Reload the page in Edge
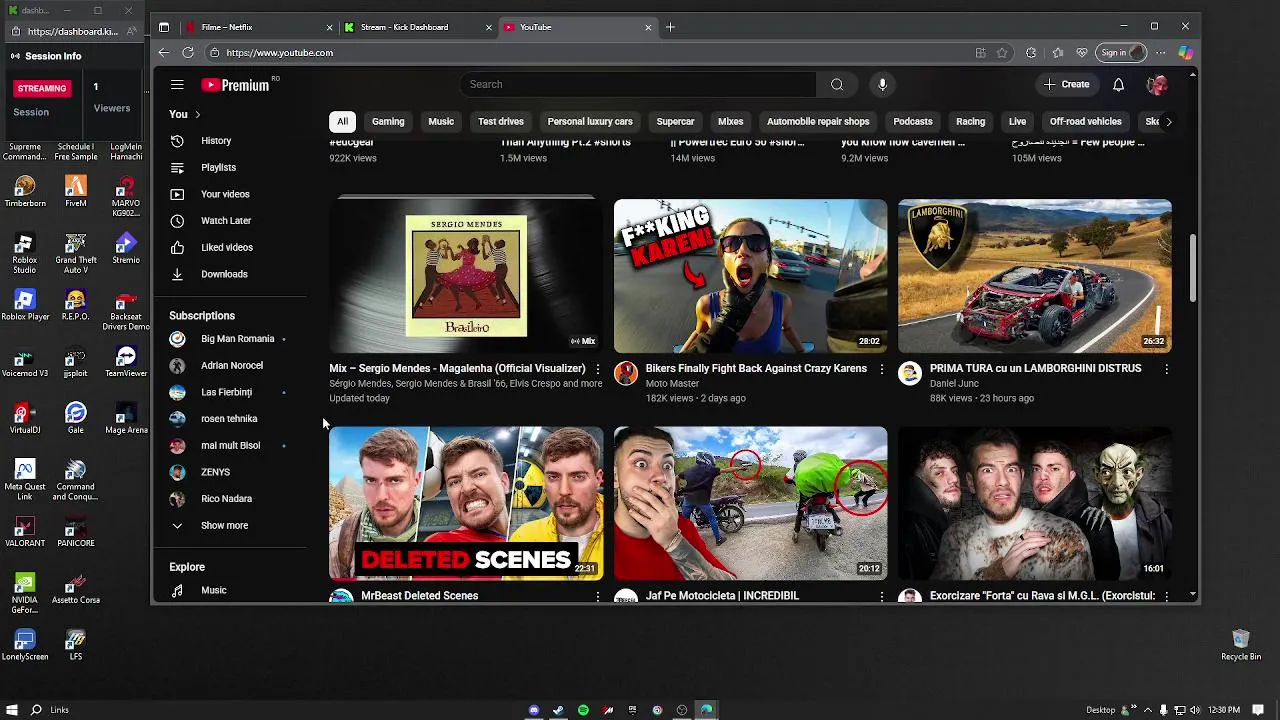1280x720 pixels. [x=188, y=53]
